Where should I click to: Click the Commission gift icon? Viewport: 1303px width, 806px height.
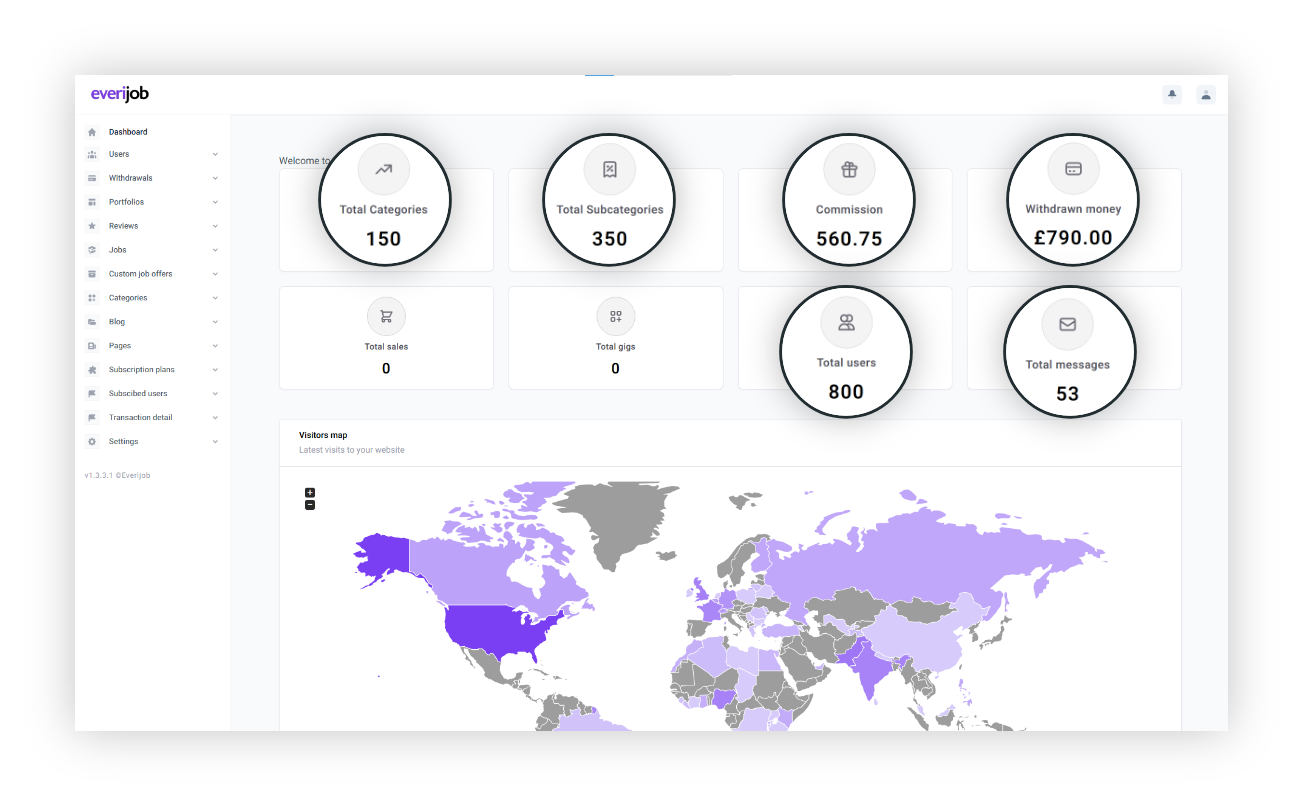point(849,170)
